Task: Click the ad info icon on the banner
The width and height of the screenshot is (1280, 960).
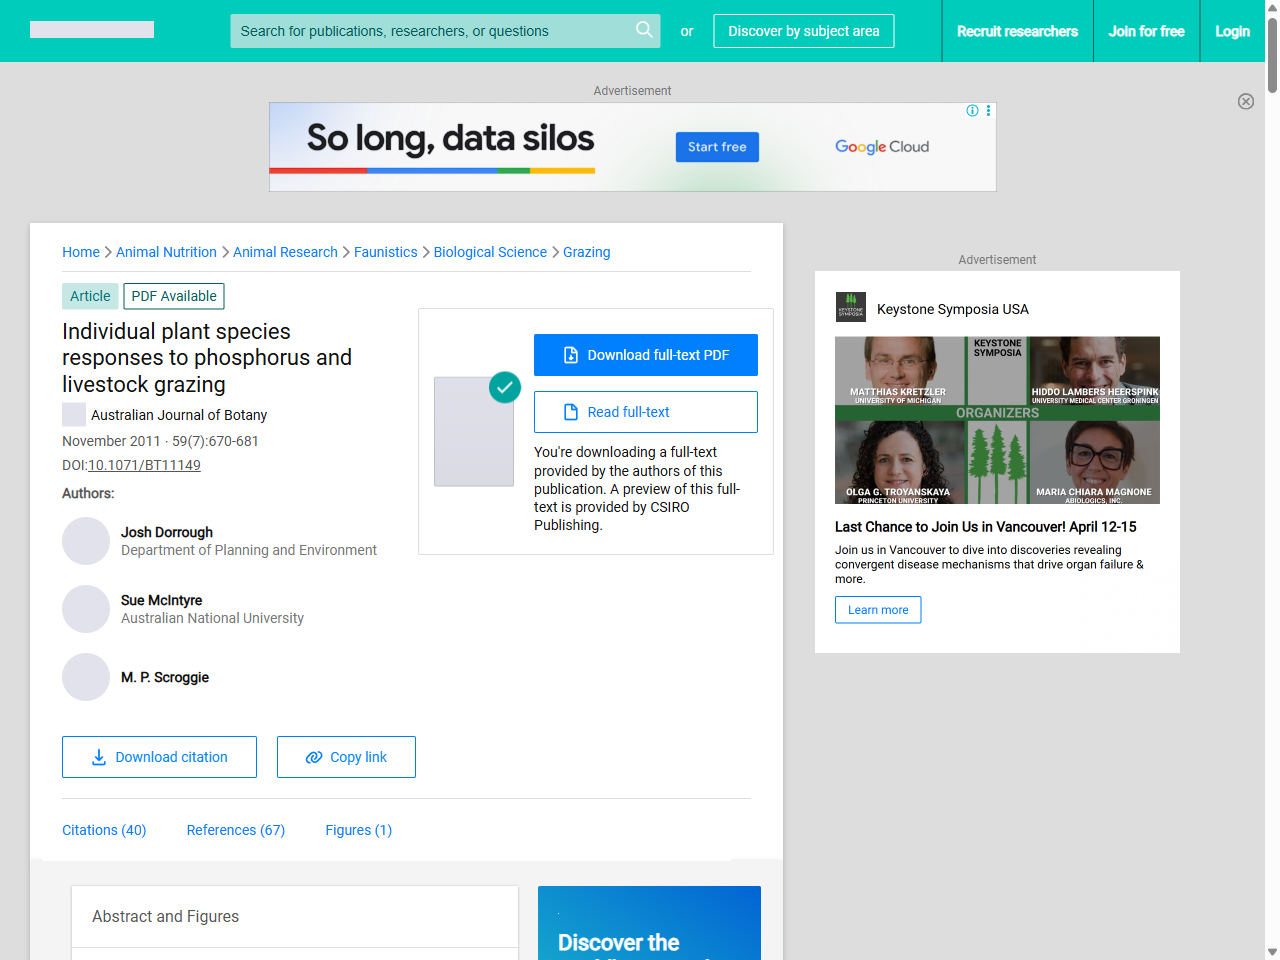Action: coord(972,111)
